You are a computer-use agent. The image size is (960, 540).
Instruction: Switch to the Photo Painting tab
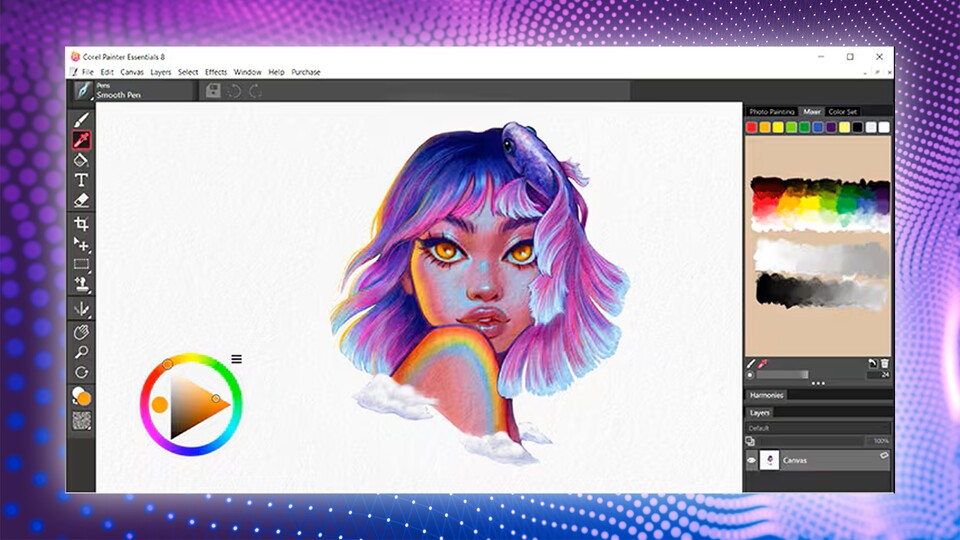pyautogui.click(x=771, y=111)
